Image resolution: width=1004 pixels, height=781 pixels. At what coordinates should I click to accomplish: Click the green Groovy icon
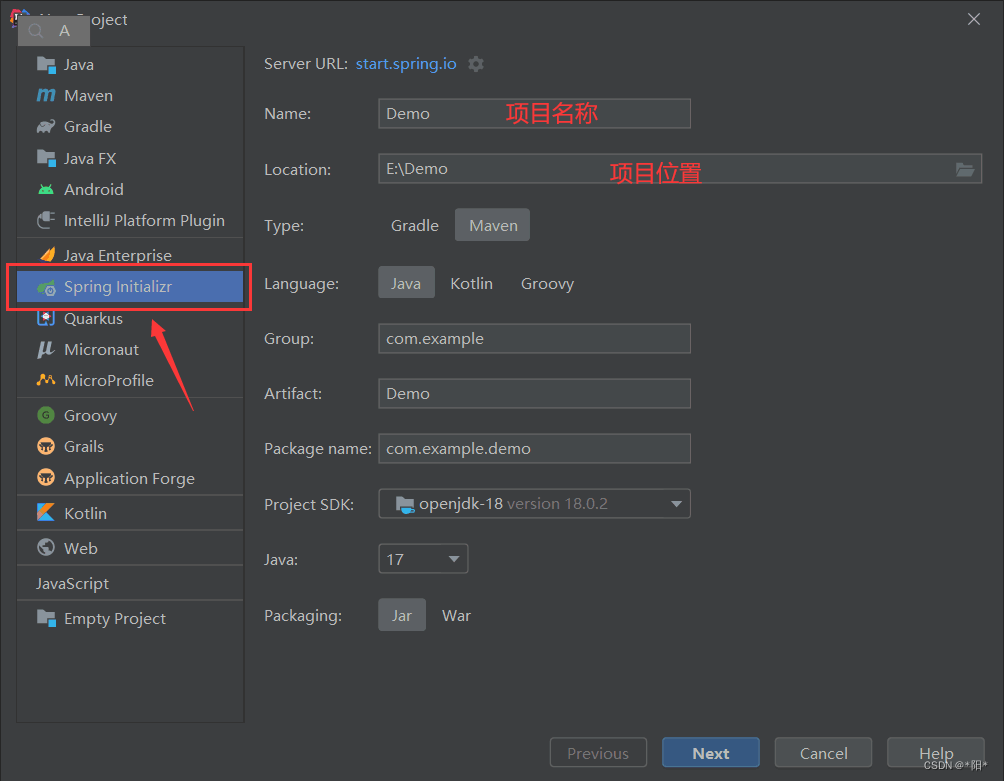point(46,415)
